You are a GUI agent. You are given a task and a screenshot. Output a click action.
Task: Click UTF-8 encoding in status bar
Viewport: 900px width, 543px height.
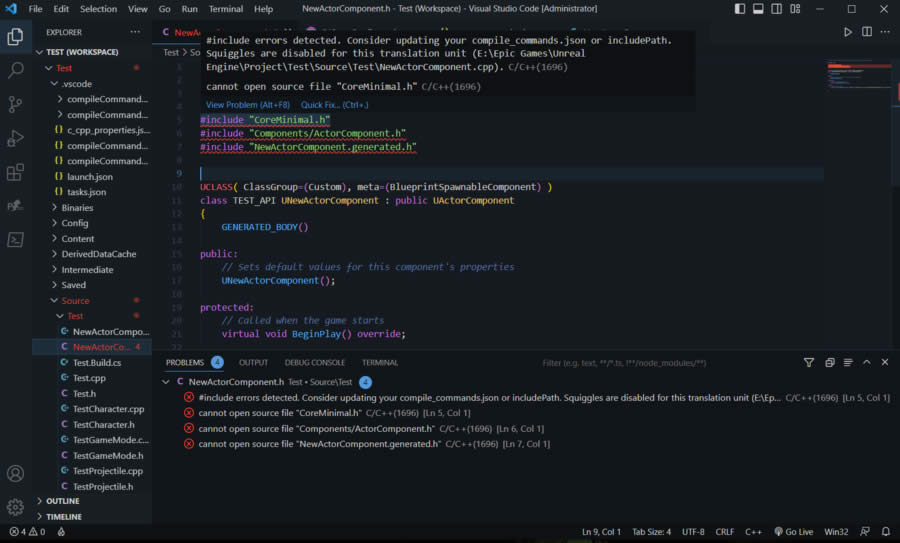point(693,532)
